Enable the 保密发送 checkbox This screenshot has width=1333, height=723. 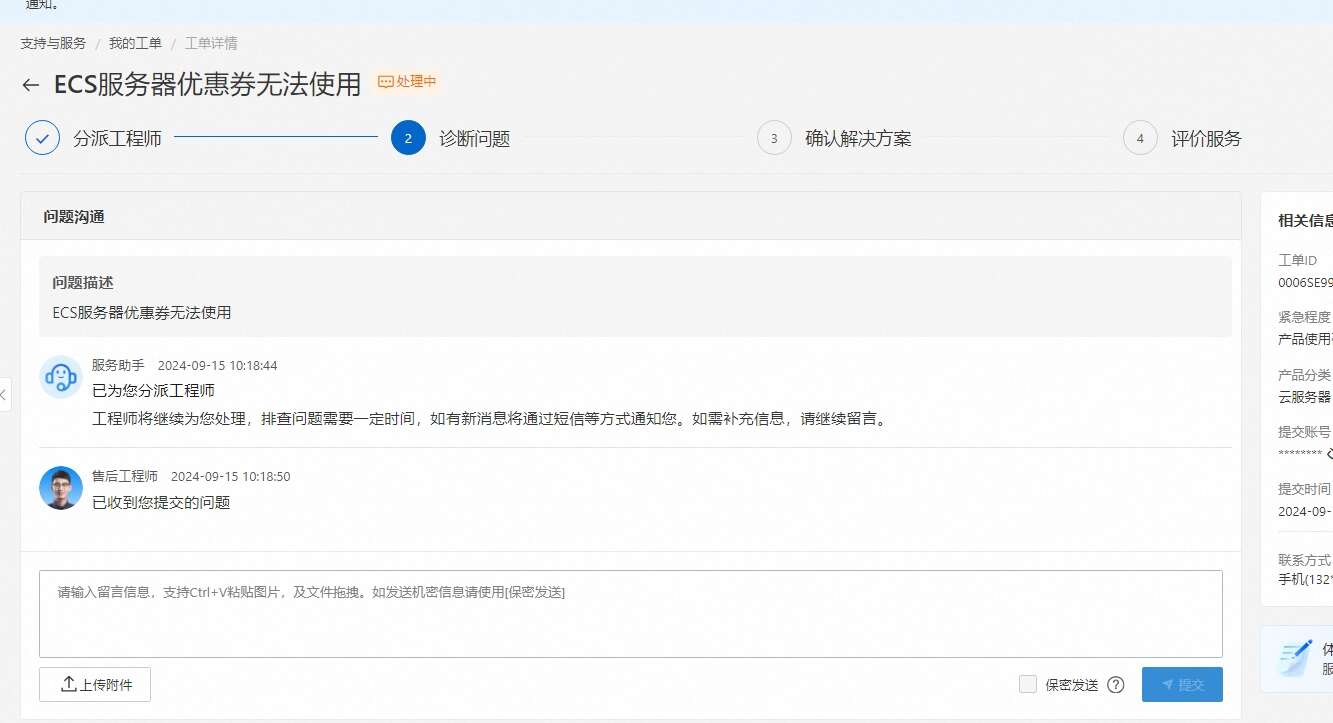coord(1027,684)
